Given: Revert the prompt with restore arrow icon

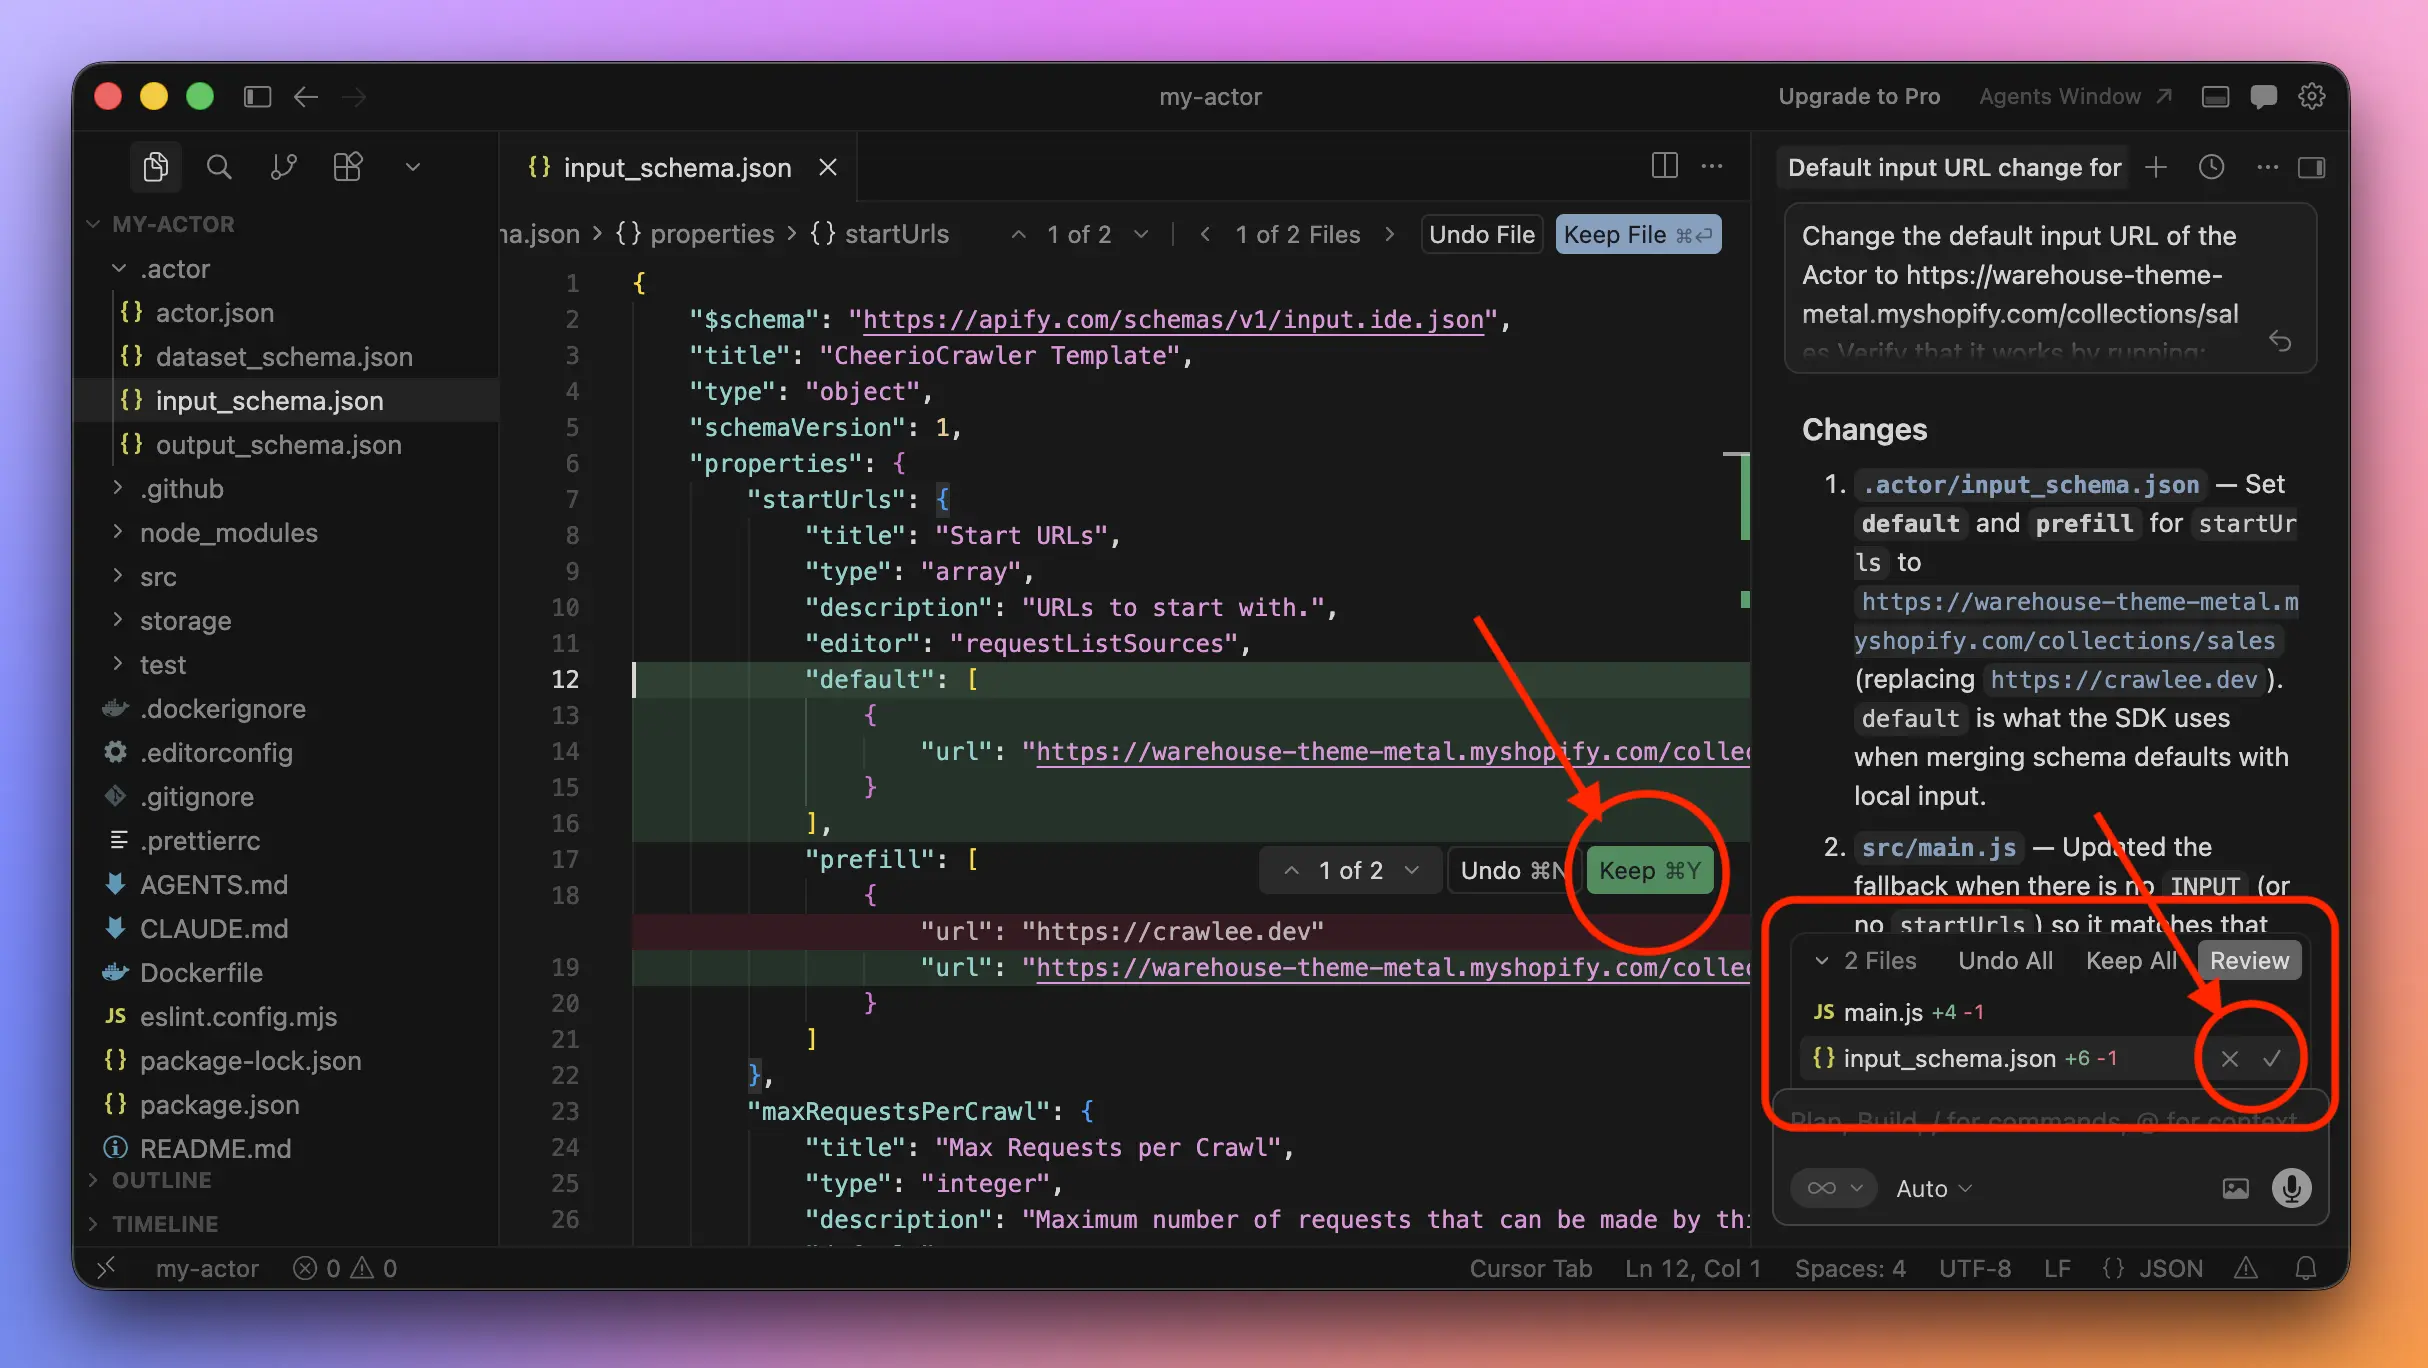Looking at the screenshot, I should pyautogui.click(x=2280, y=342).
